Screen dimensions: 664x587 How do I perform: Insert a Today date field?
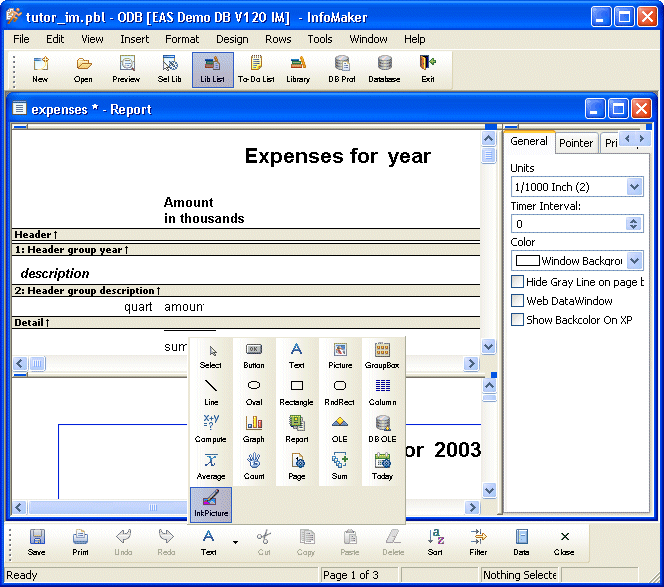(382, 467)
